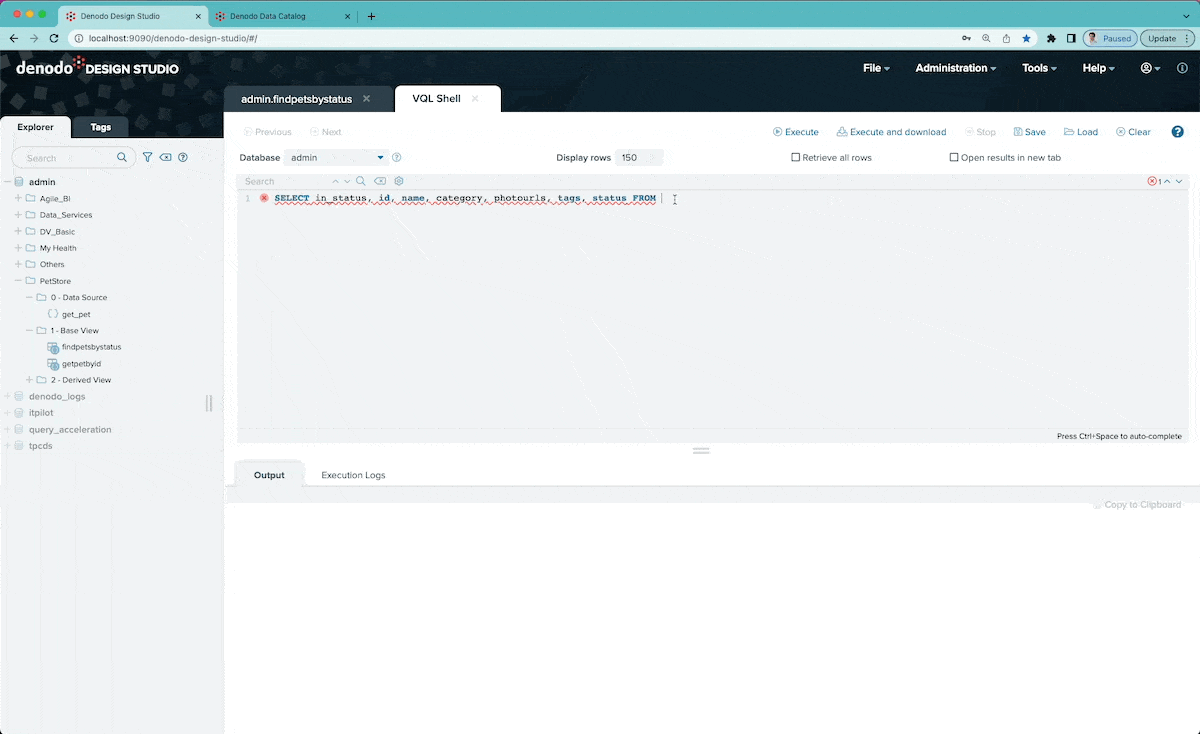
Task: Clear the editor search text
Action: 380,182
